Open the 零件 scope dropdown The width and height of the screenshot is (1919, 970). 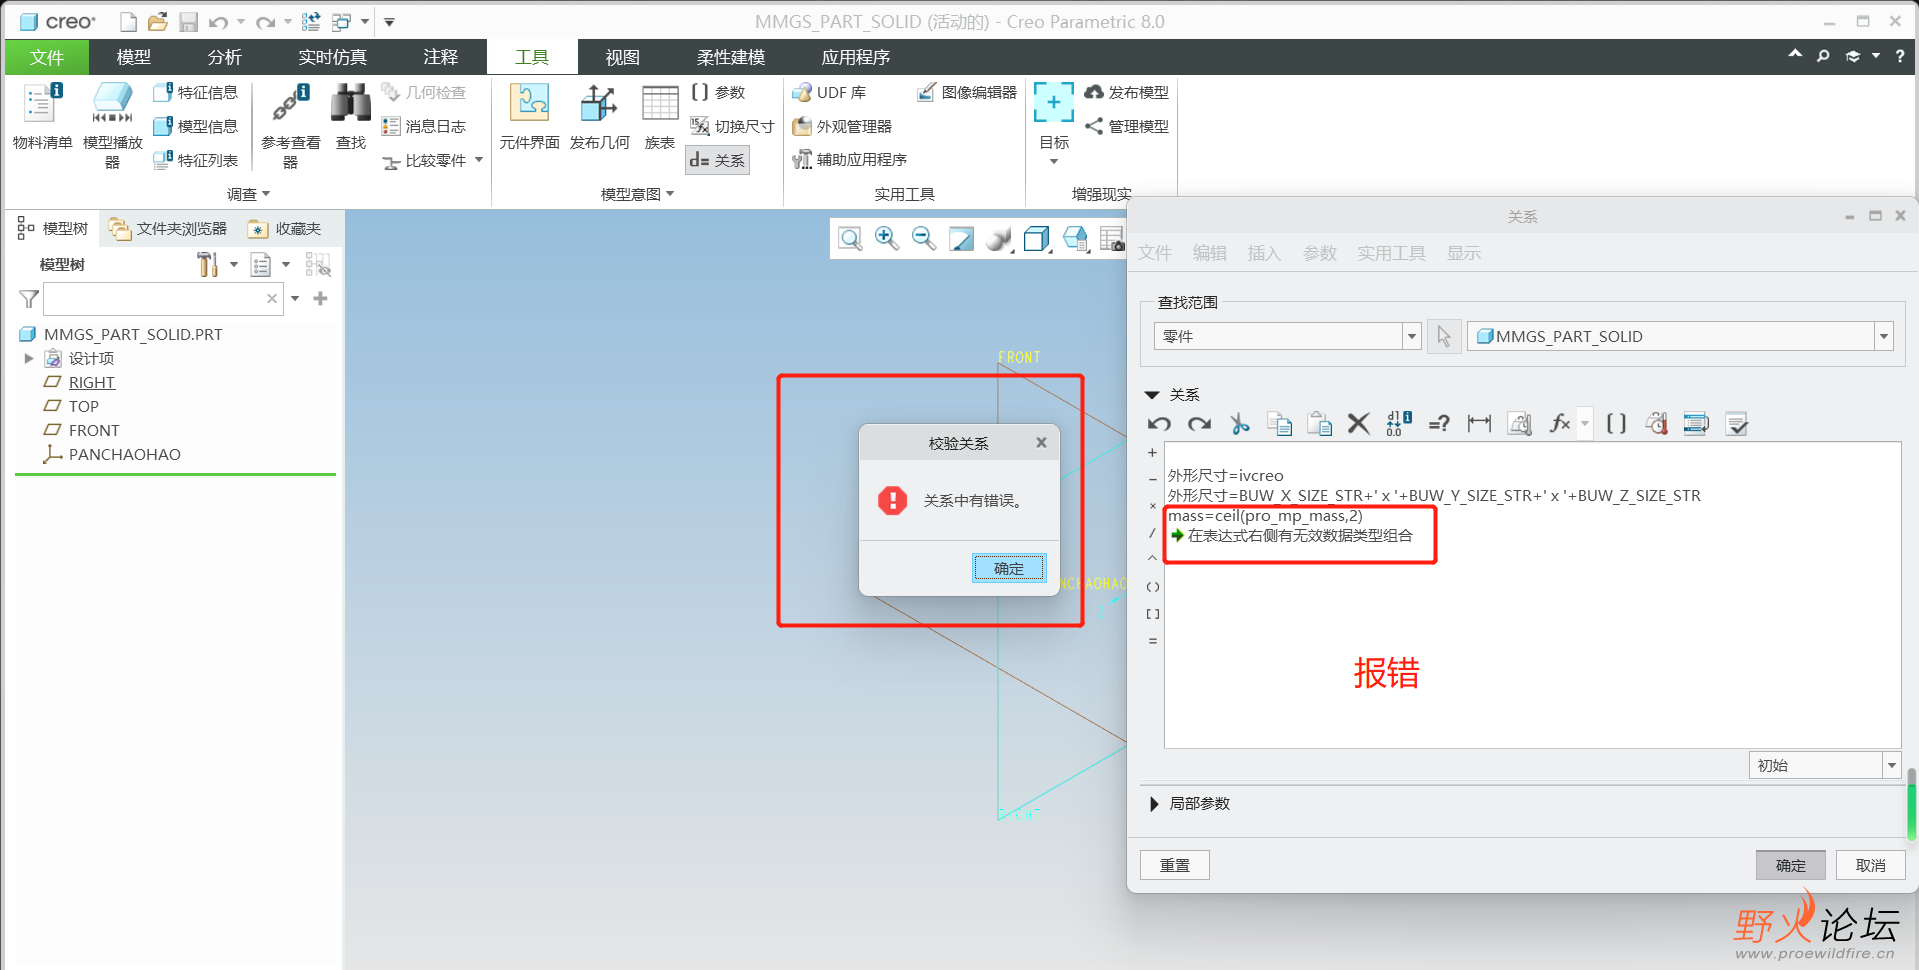(x=1412, y=337)
